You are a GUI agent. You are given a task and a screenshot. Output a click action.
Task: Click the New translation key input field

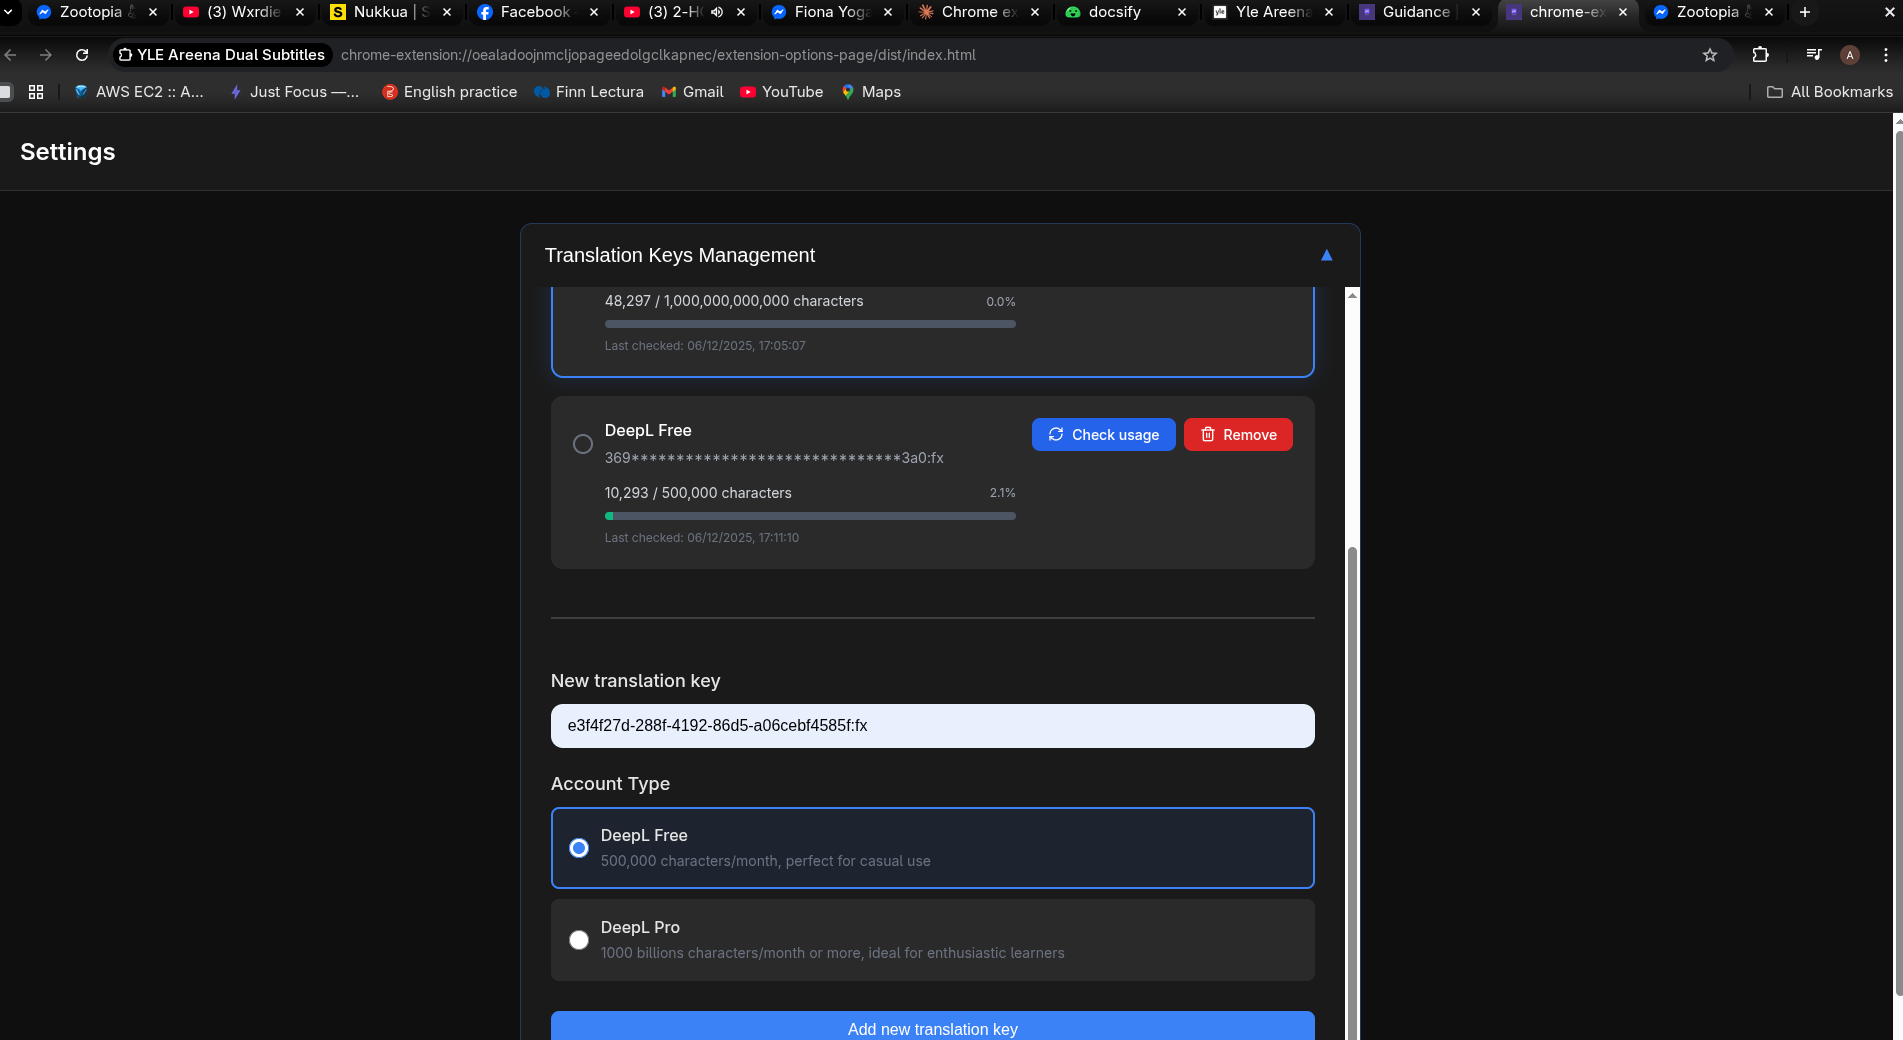pos(932,726)
